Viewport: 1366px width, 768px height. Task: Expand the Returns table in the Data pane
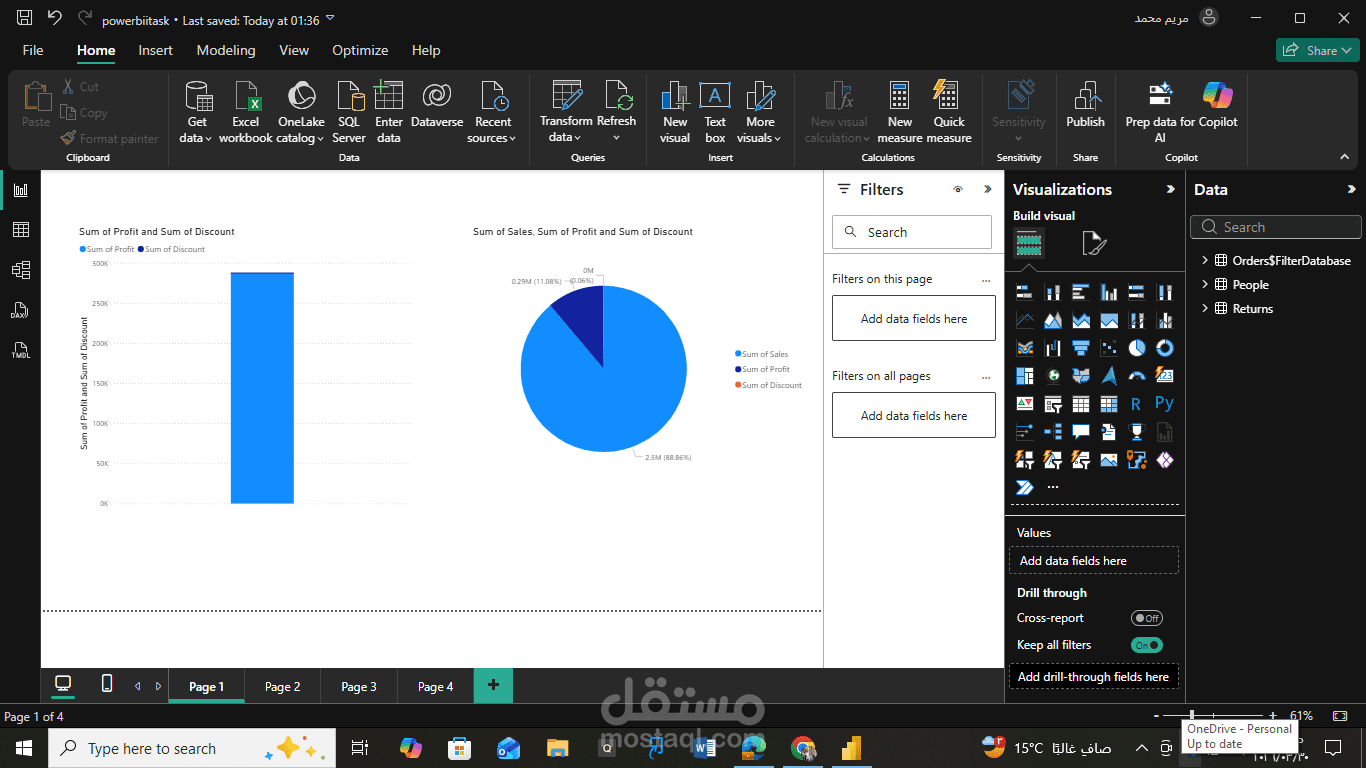click(1205, 308)
